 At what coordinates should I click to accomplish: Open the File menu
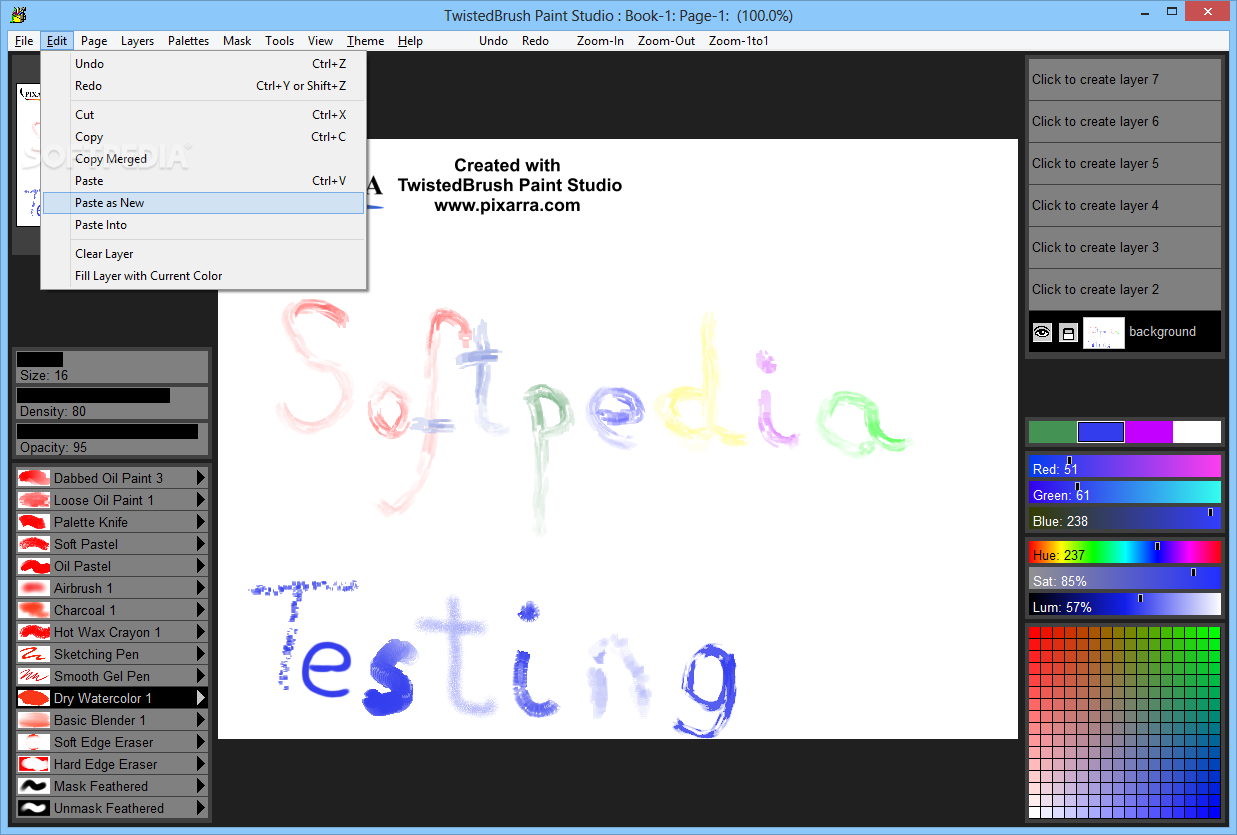click(x=24, y=41)
